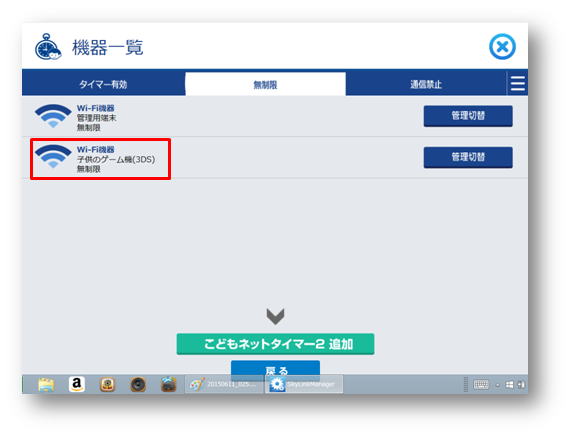Open the touch keyboard from the tray
The width and height of the screenshot is (570, 436).
(481, 385)
